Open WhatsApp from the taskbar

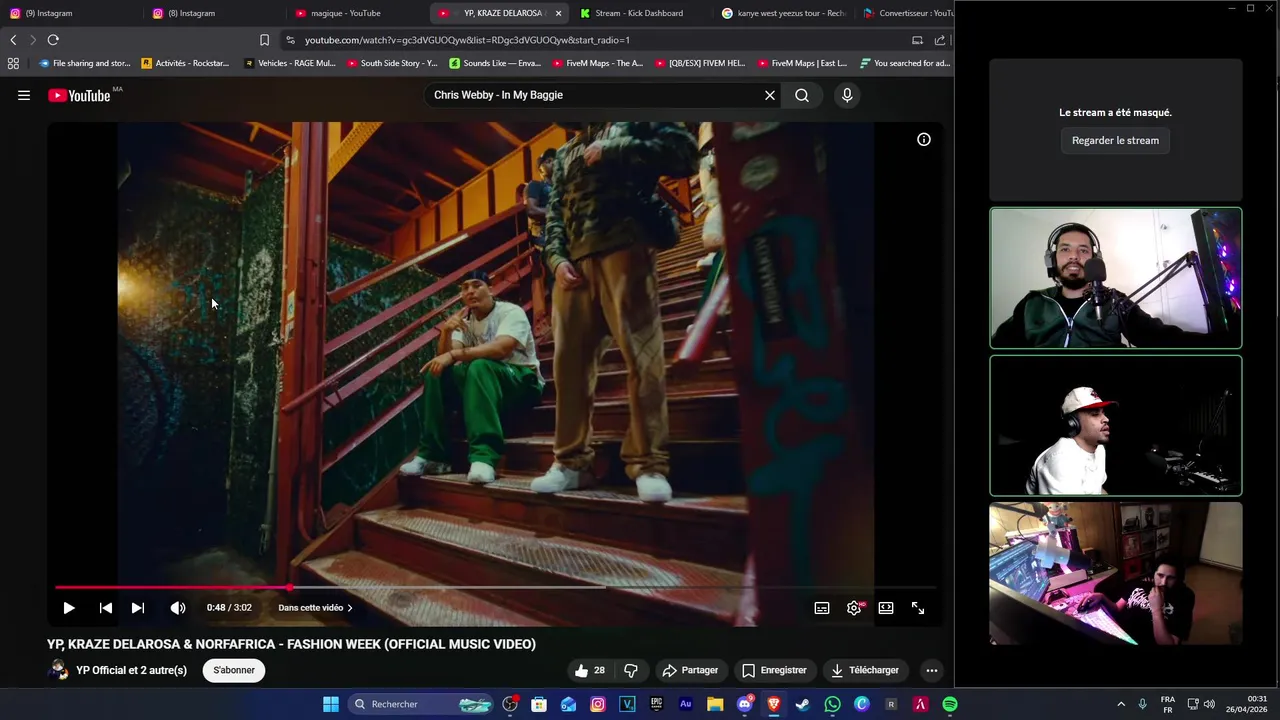(832, 704)
